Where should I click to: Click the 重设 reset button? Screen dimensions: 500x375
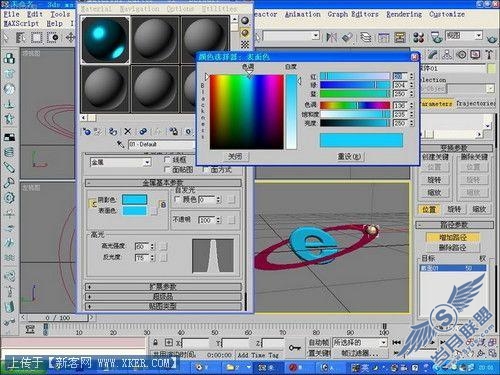pos(349,156)
